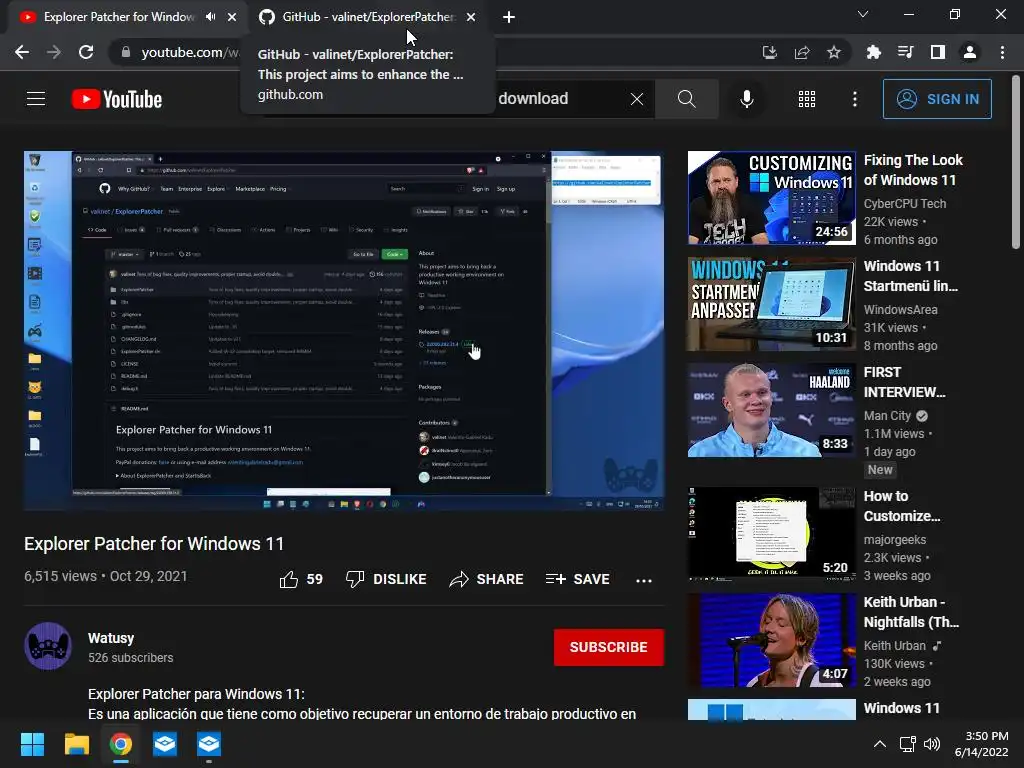
Task: Open Windows 11 Startmenü video thumbnail
Action: click(x=771, y=304)
